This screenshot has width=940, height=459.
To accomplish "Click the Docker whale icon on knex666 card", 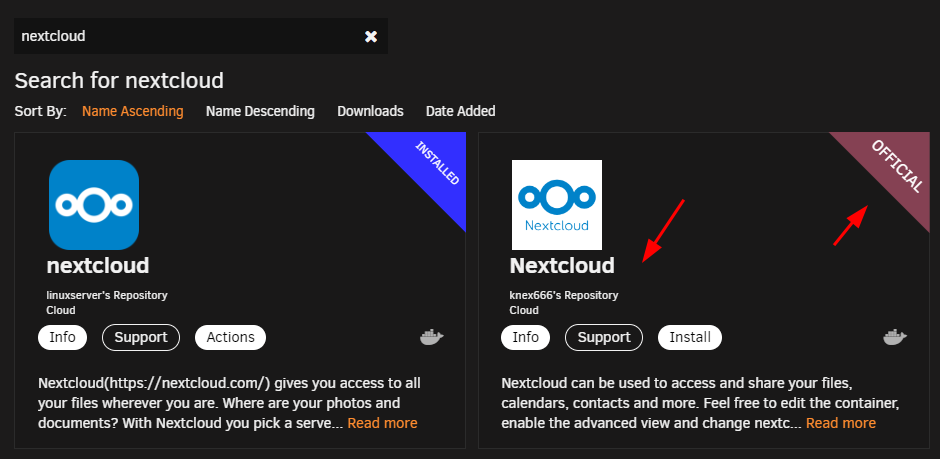I will pyautogui.click(x=895, y=337).
